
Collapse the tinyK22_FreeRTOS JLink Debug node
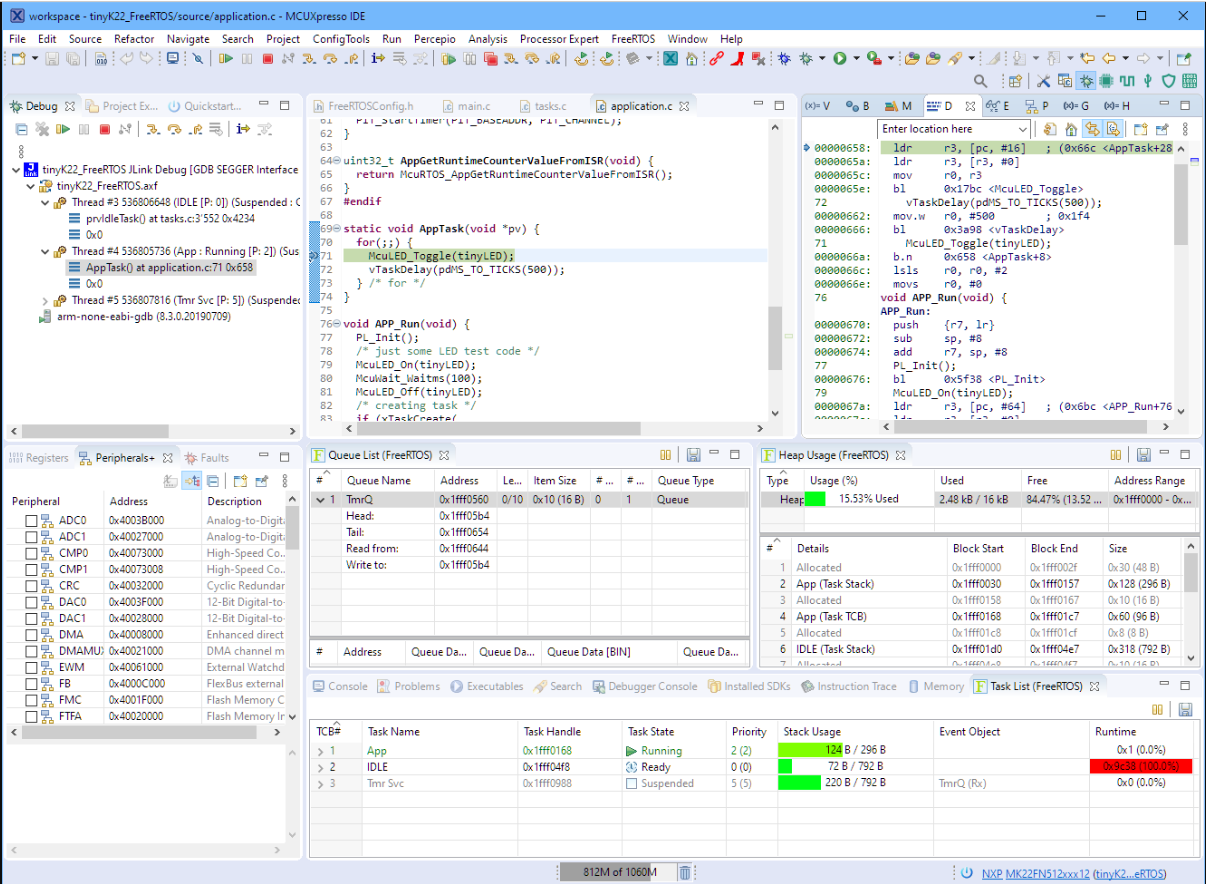pyautogui.click(x=15, y=170)
